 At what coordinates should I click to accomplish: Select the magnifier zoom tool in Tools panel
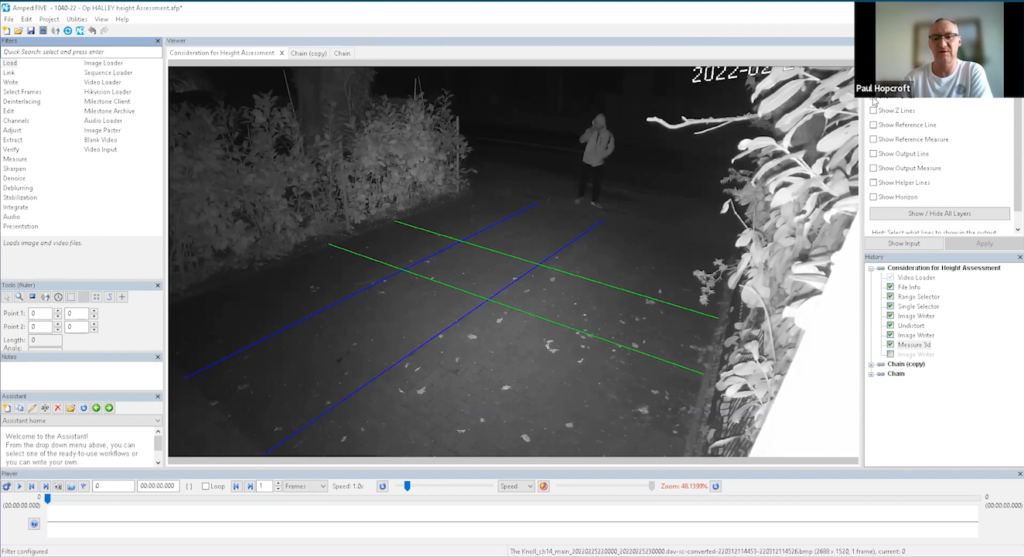point(20,297)
